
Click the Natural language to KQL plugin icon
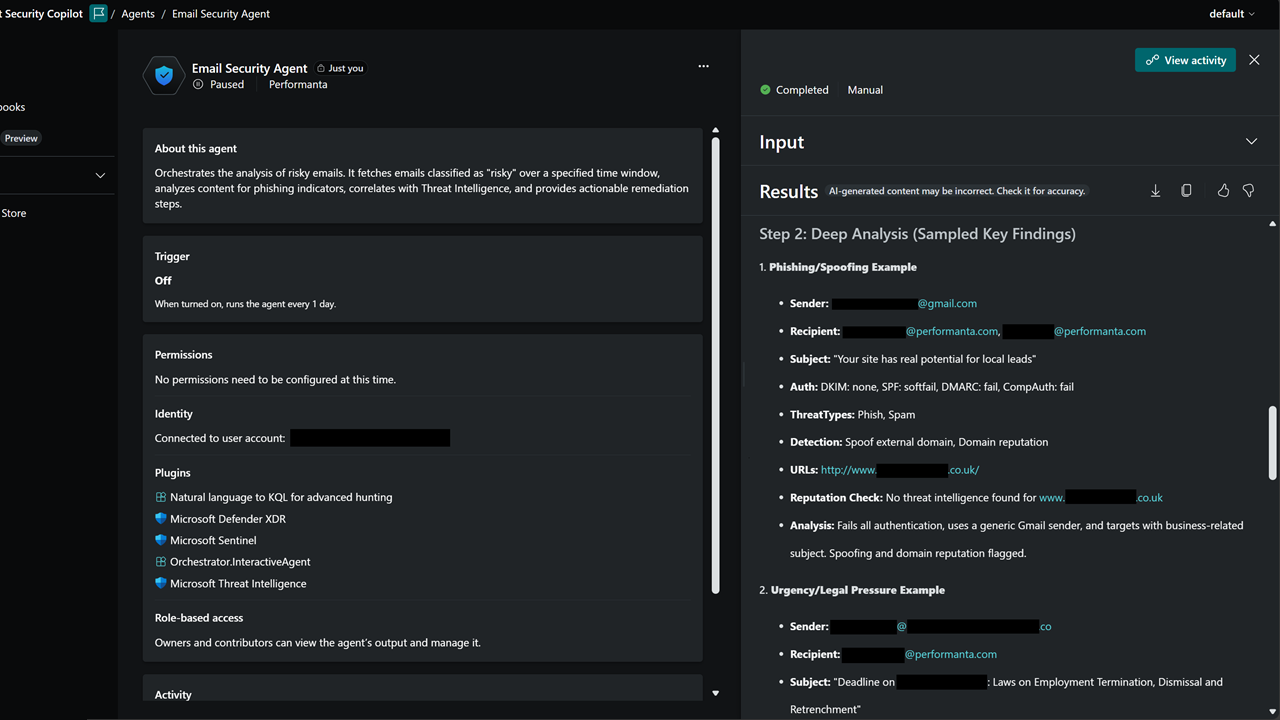pos(160,497)
